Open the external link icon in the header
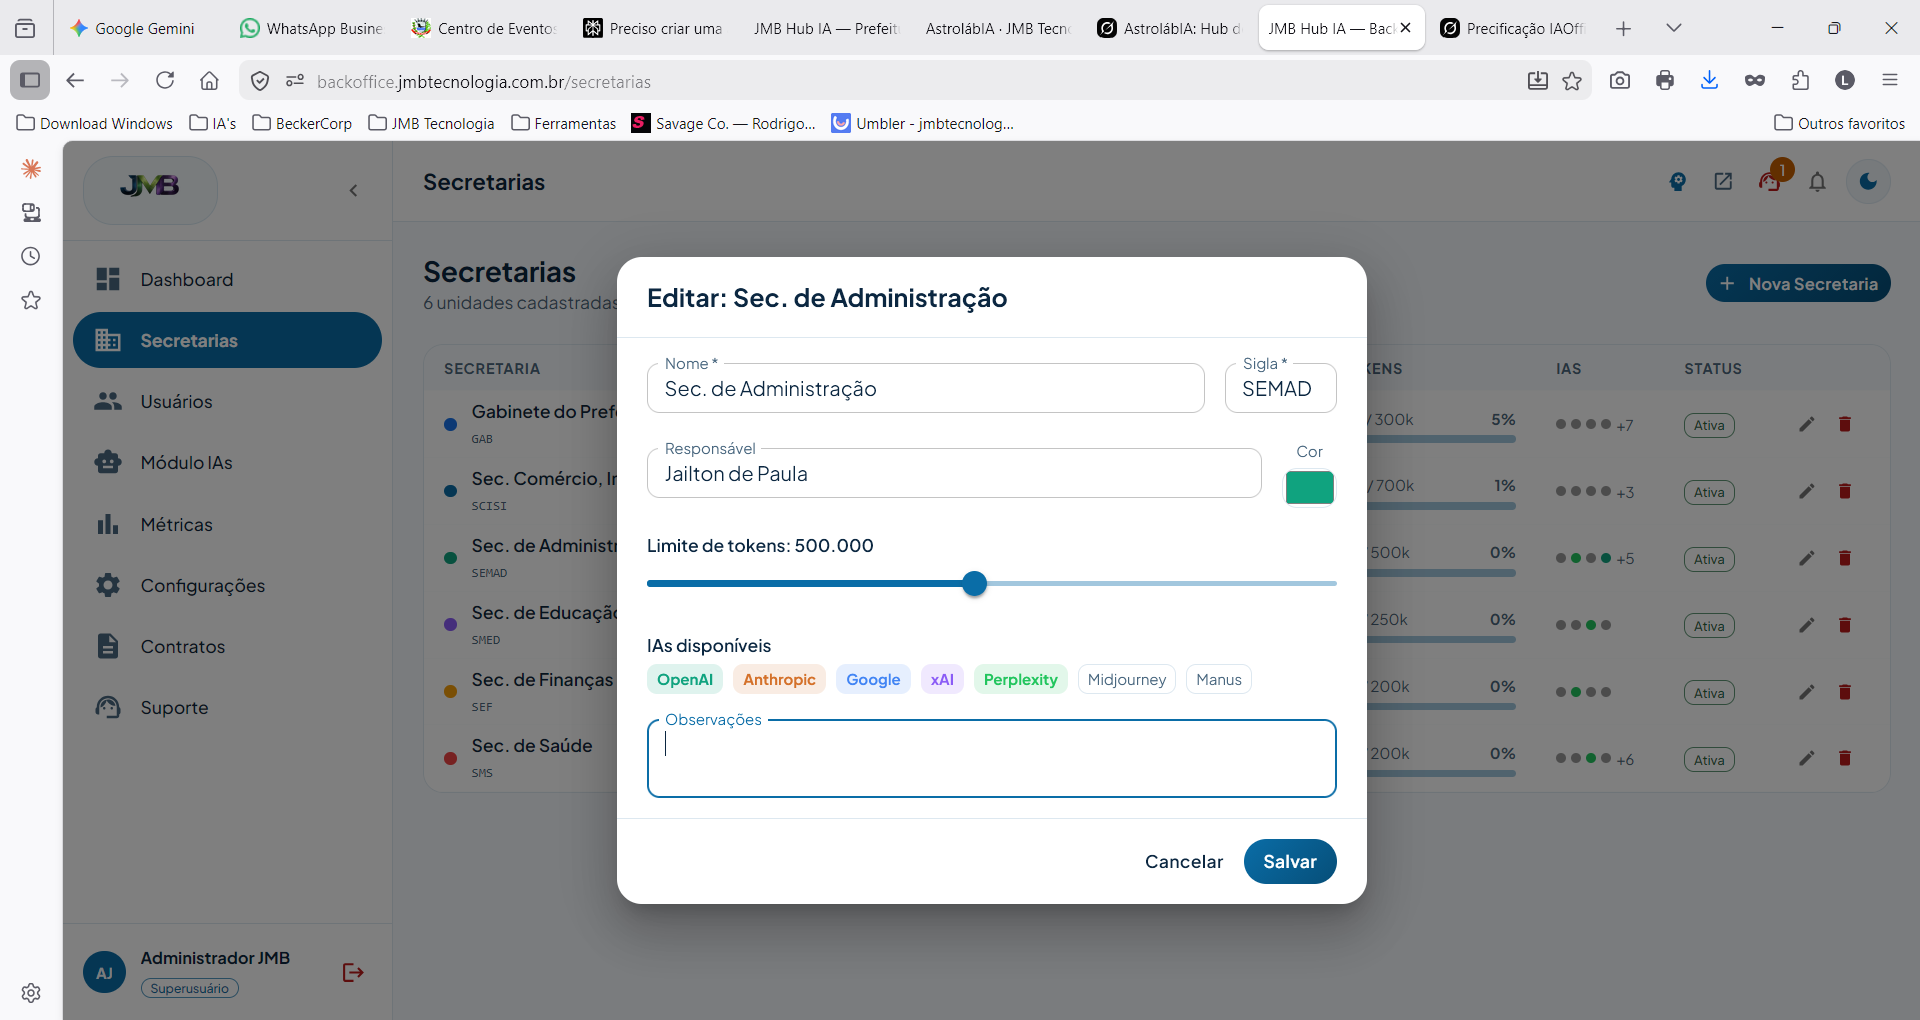1920x1020 pixels. pos(1722,182)
